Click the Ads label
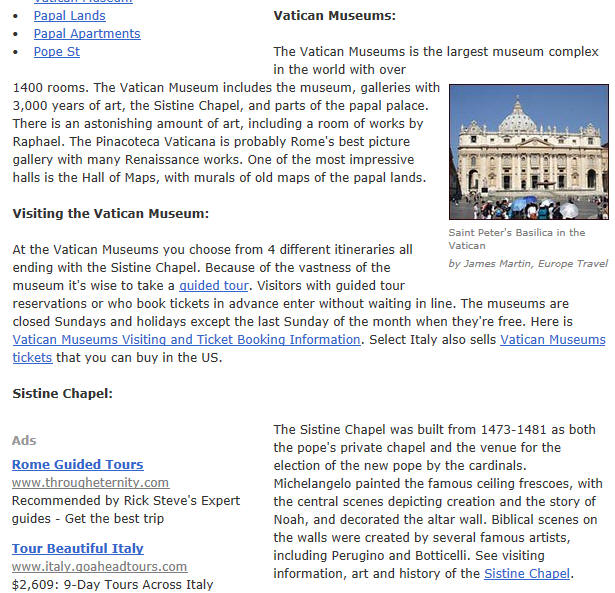The image size is (615, 593). tap(24, 440)
